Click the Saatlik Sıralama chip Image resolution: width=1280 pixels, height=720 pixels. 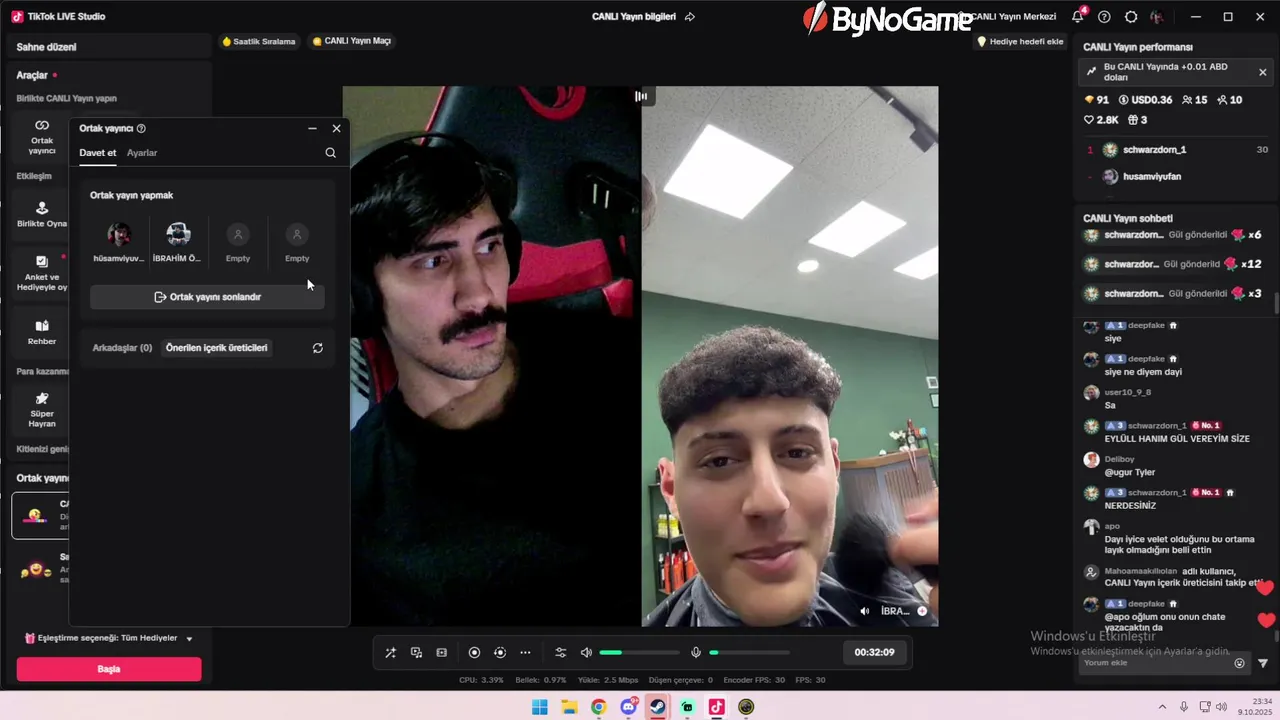(x=259, y=41)
